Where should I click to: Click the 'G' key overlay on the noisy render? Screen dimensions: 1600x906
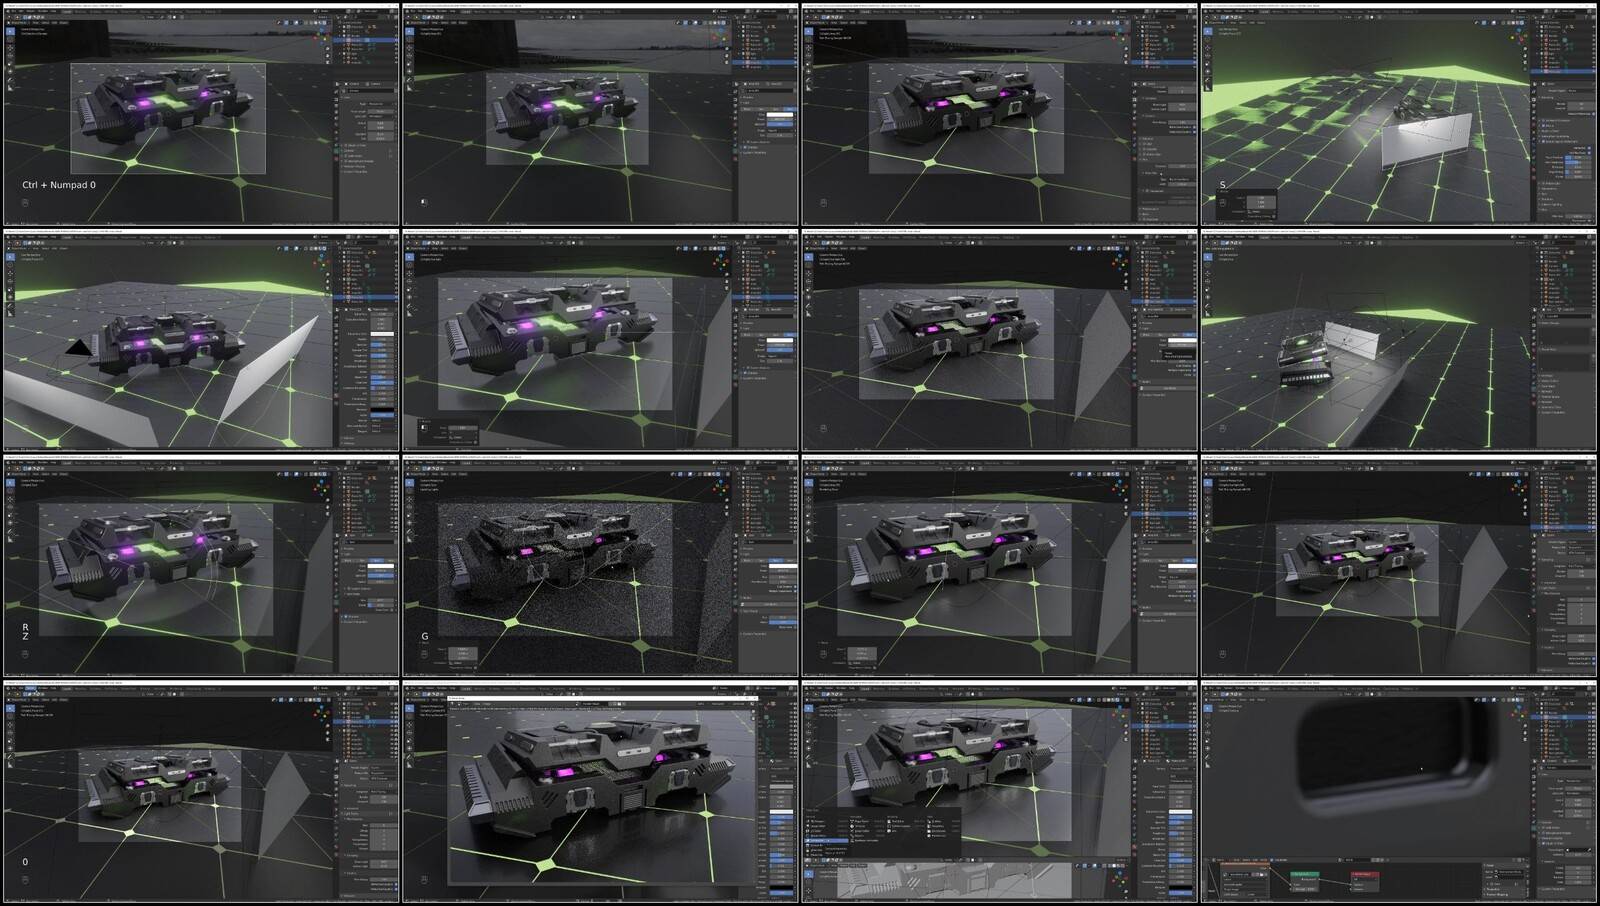coord(425,636)
